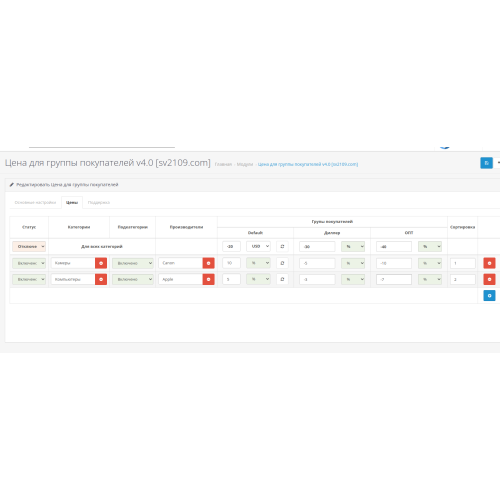The width and height of the screenshot is (500, 500).
Task: Click the Статус column header
Action: pyautogui.click(x=29, y=227)
